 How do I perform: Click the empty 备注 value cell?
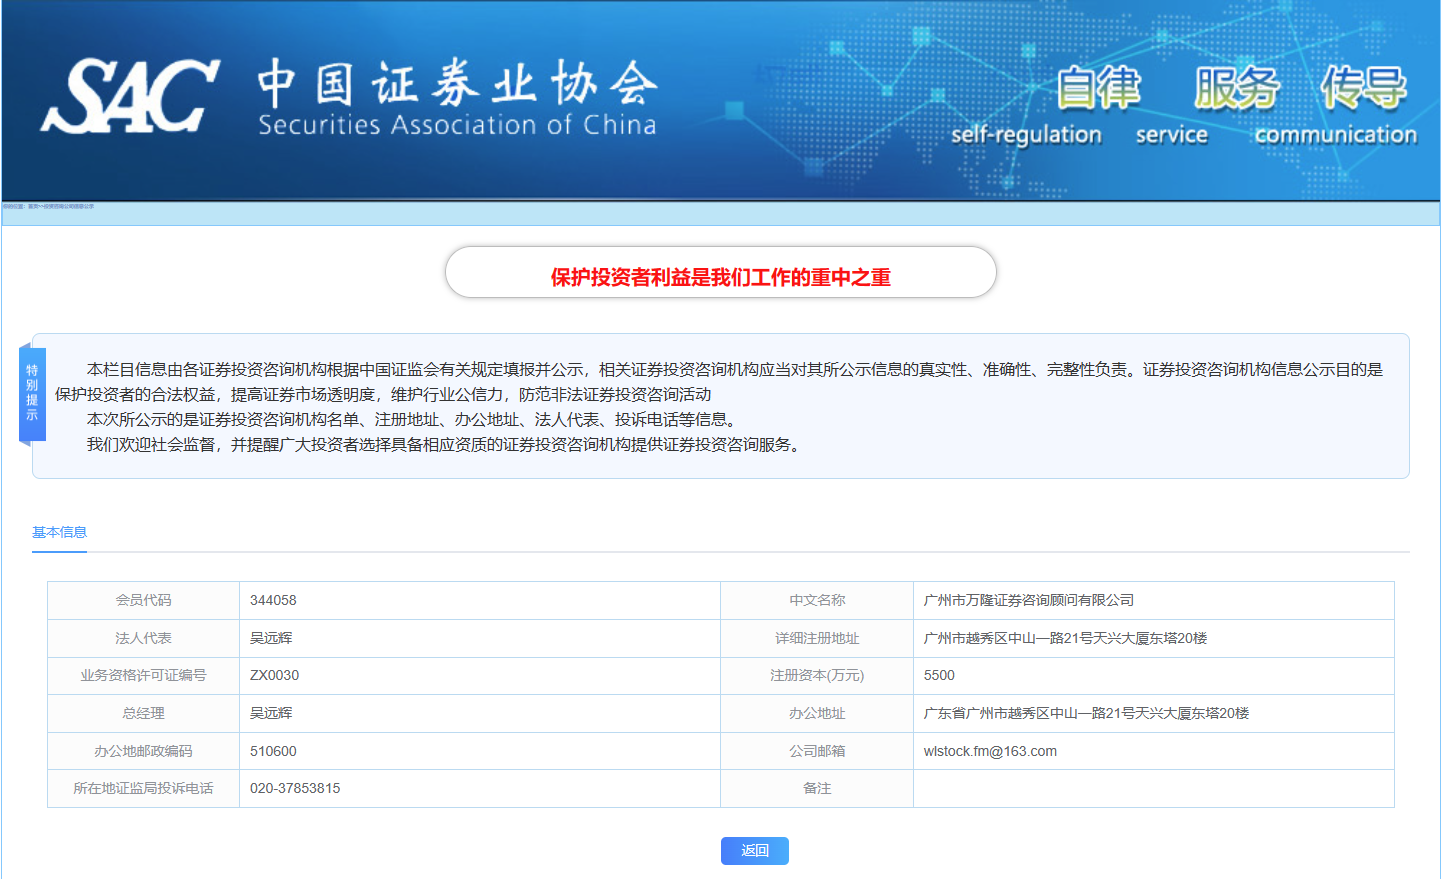(1152, 788)
